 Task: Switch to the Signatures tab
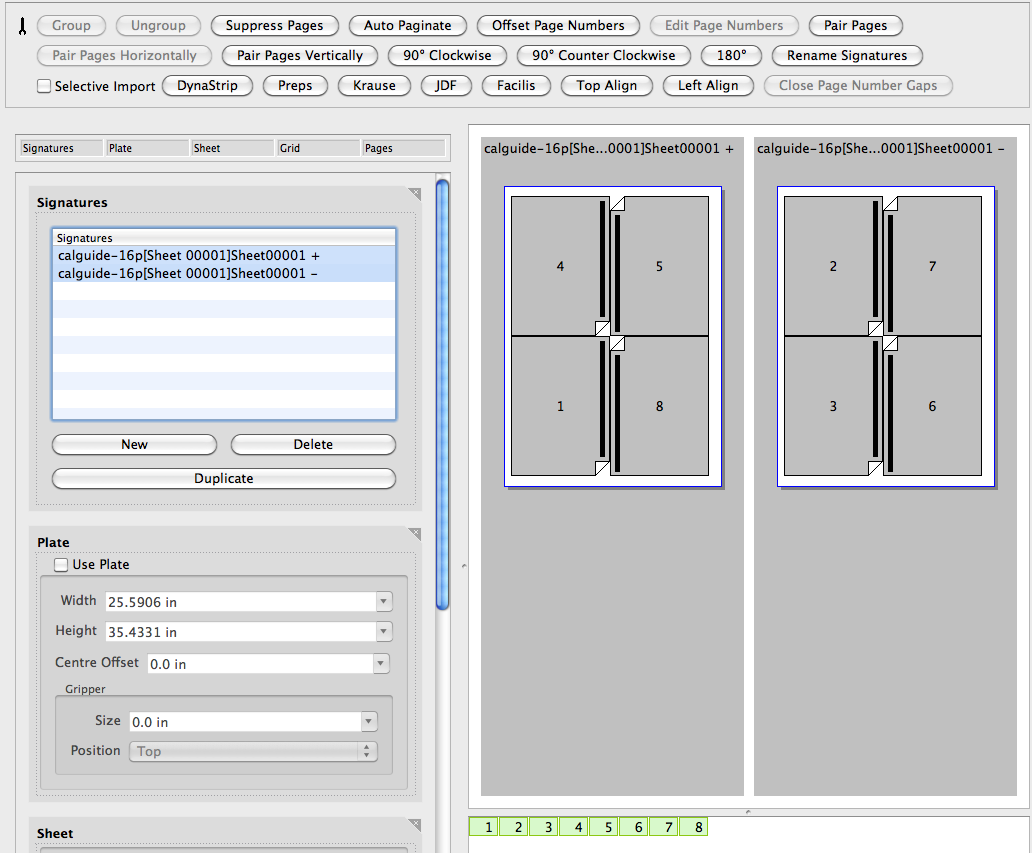61,148
